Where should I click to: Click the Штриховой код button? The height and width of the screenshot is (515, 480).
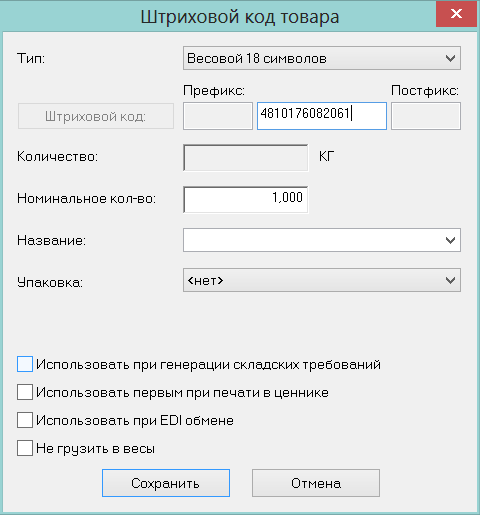tap(96, 116)
